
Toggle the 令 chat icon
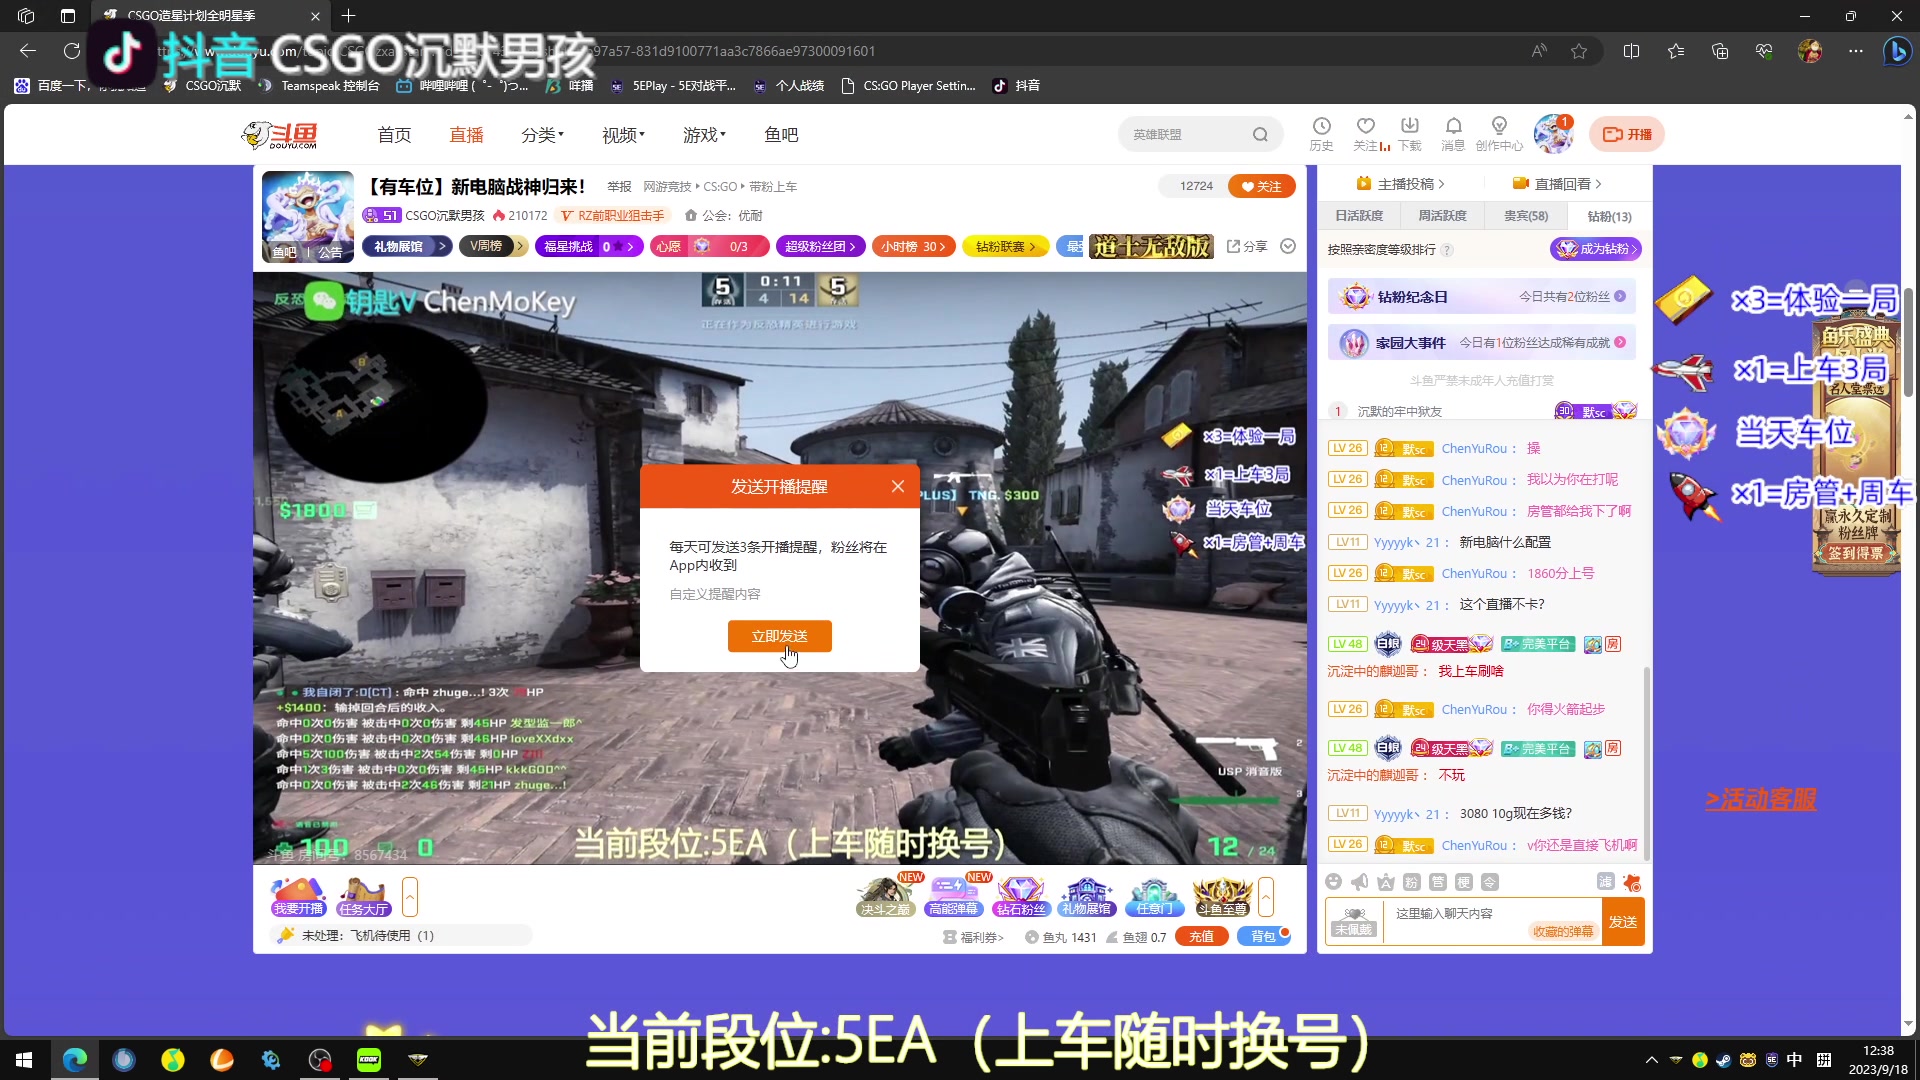tap(1489, 882)
